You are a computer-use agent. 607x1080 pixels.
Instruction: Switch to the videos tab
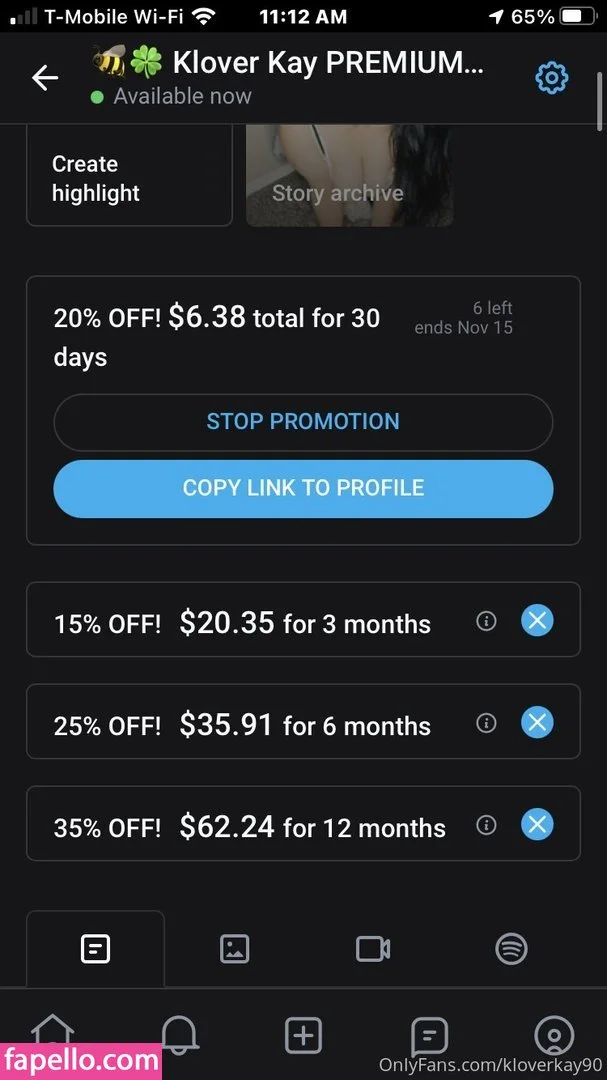coord(373,949)
